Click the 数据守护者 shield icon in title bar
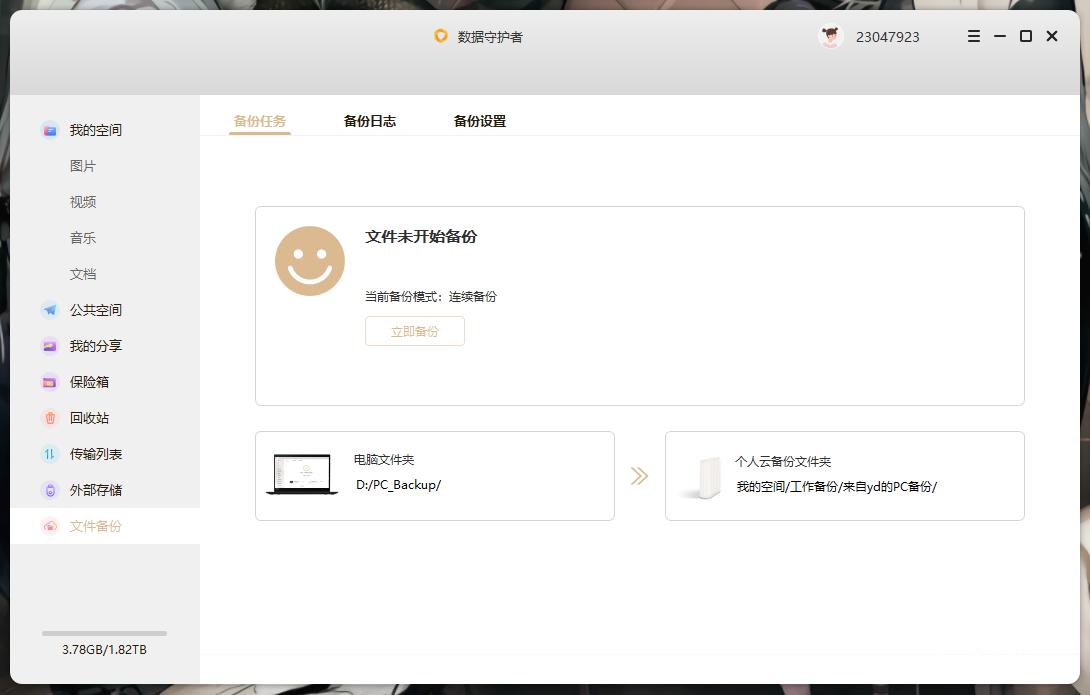The width and height of the screenshot is (1090, 695). (x=440, y=36)
